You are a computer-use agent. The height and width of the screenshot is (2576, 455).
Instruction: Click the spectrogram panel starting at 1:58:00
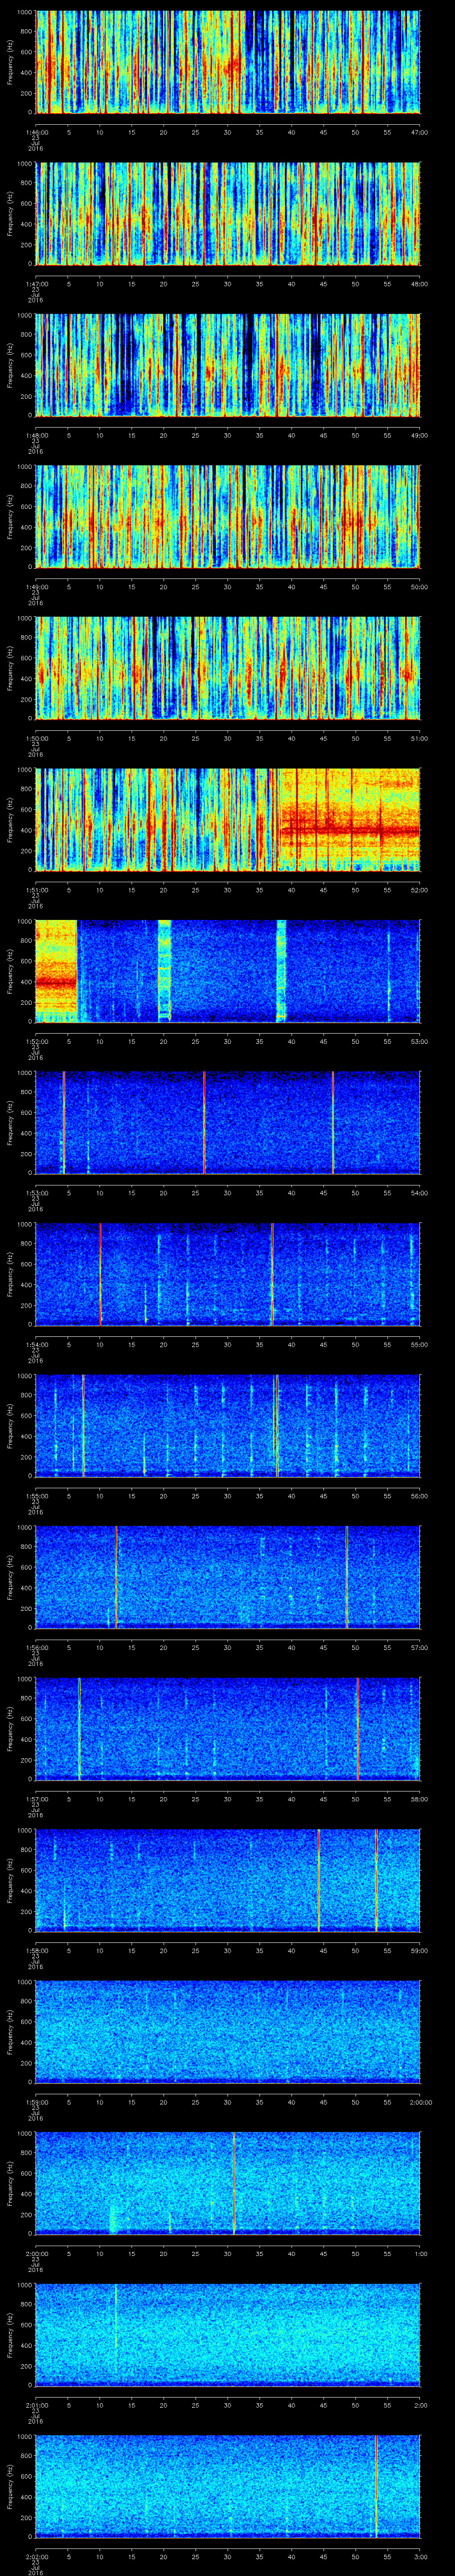point(228,1880)
